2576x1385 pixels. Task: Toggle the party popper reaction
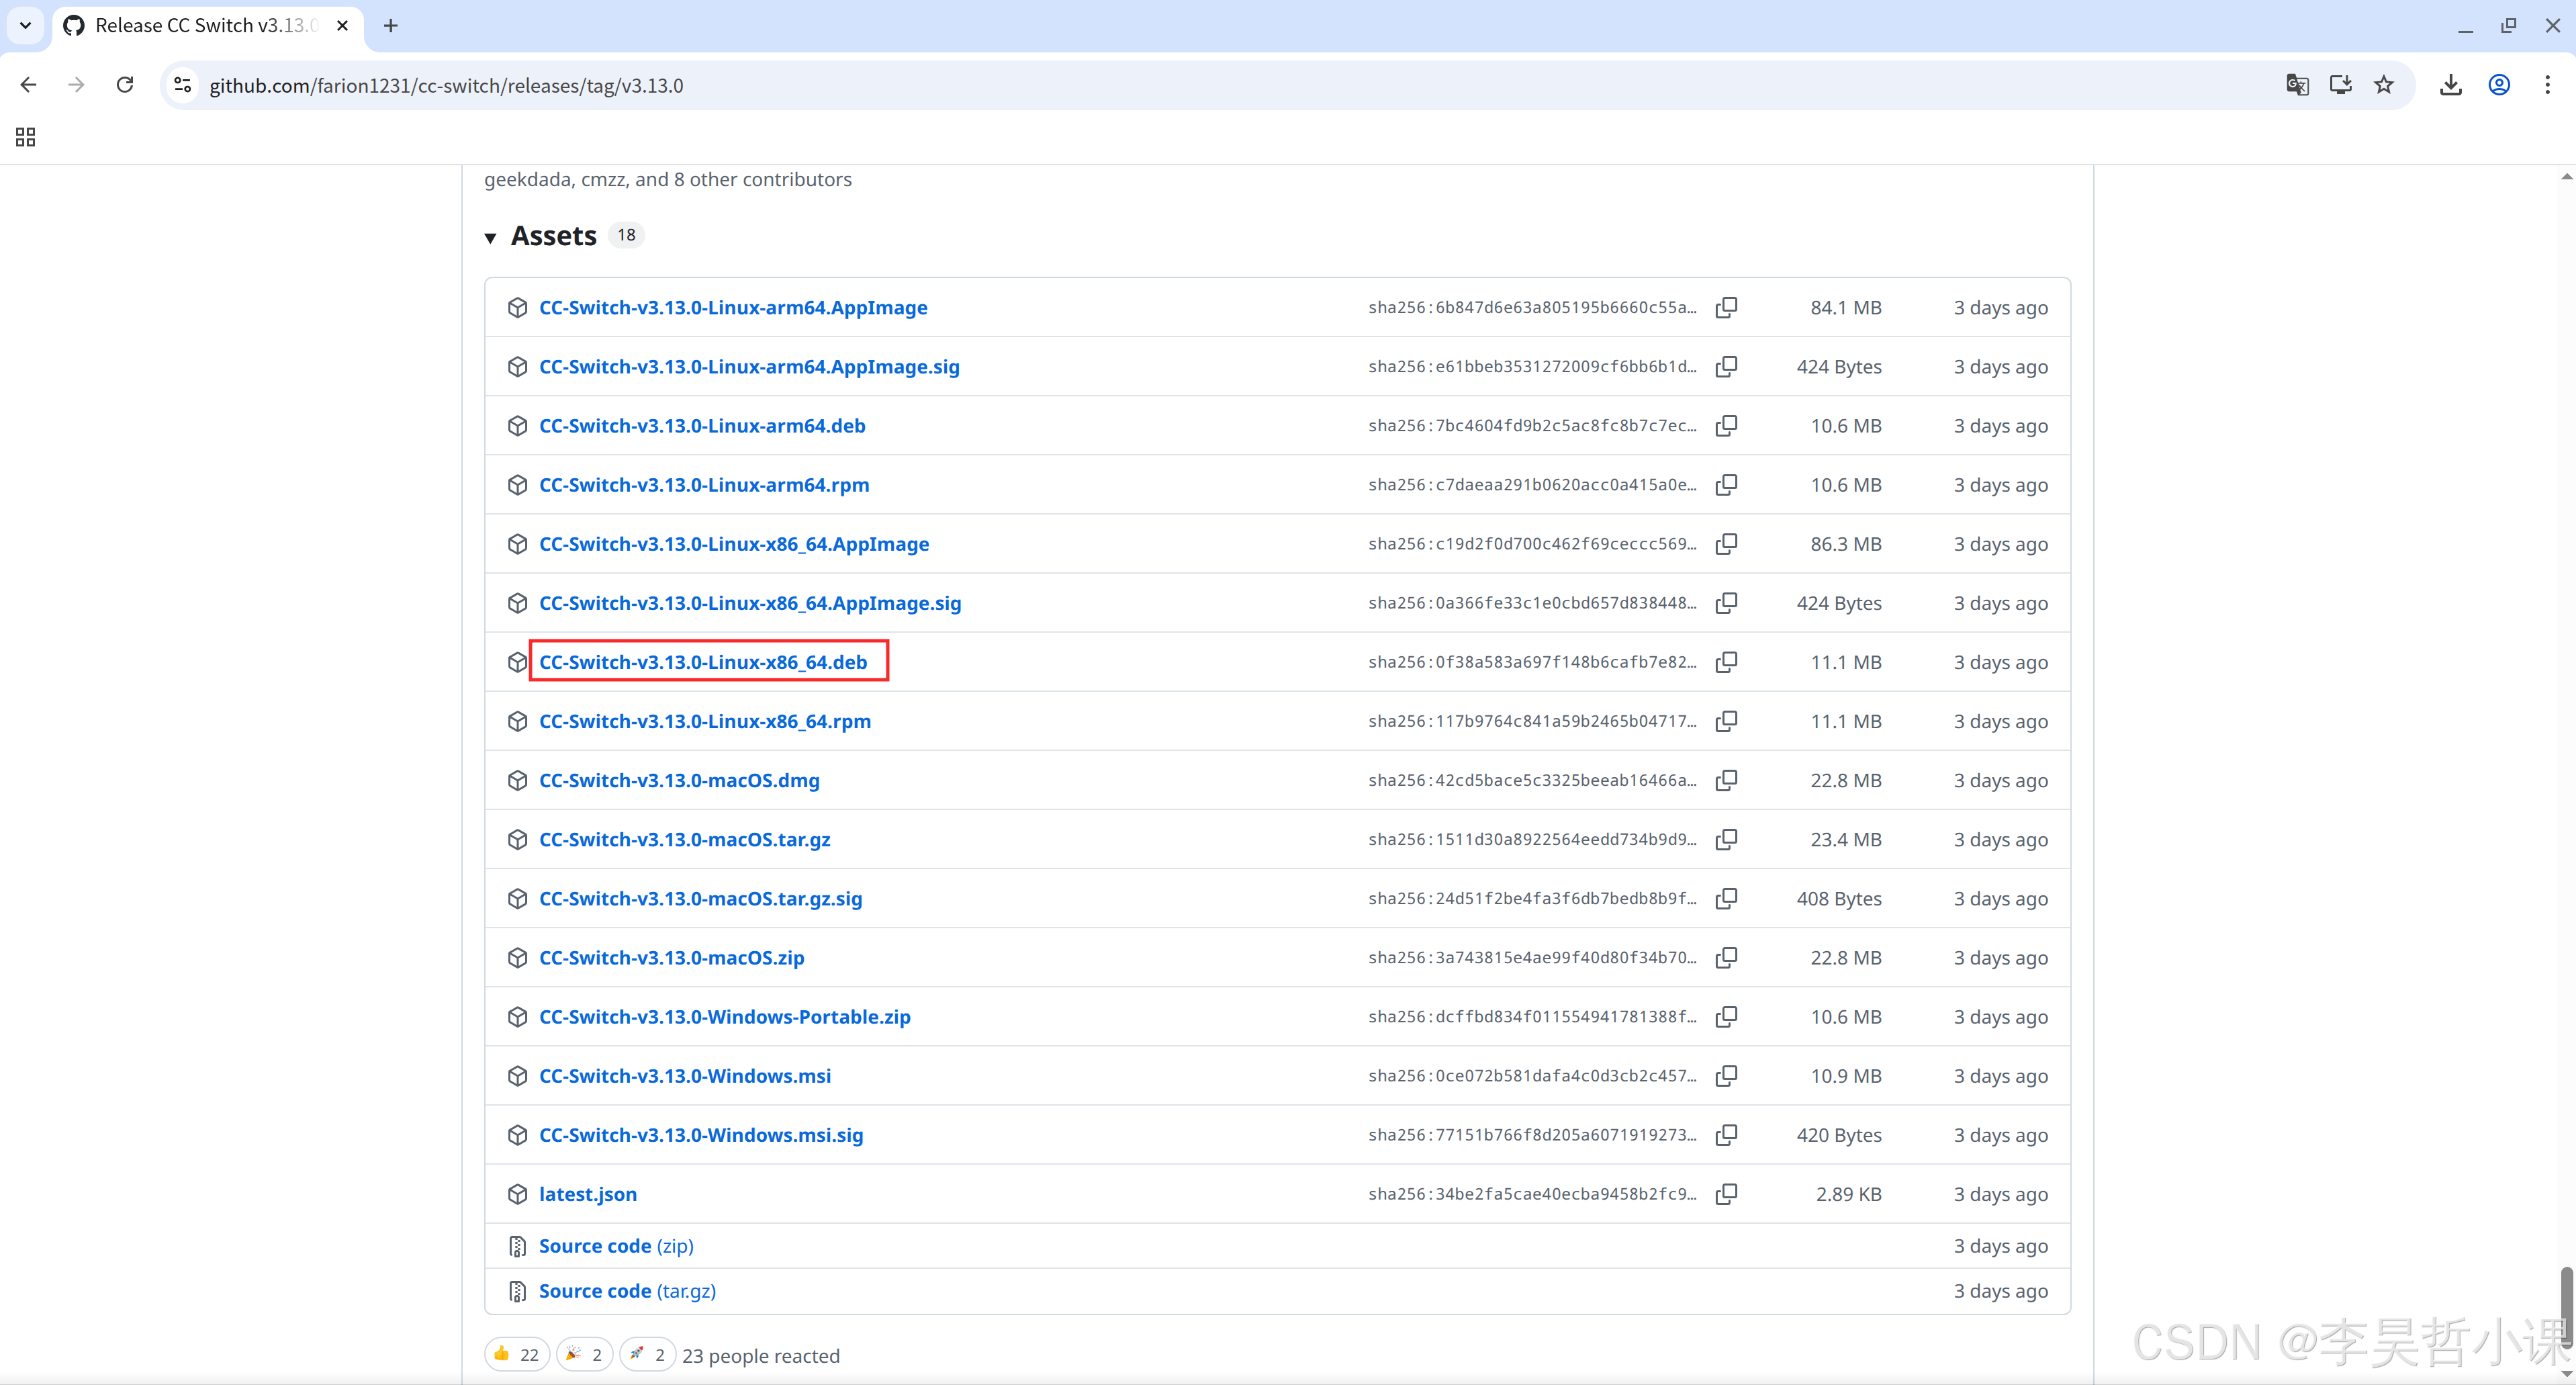click(x=584, y=1355)
